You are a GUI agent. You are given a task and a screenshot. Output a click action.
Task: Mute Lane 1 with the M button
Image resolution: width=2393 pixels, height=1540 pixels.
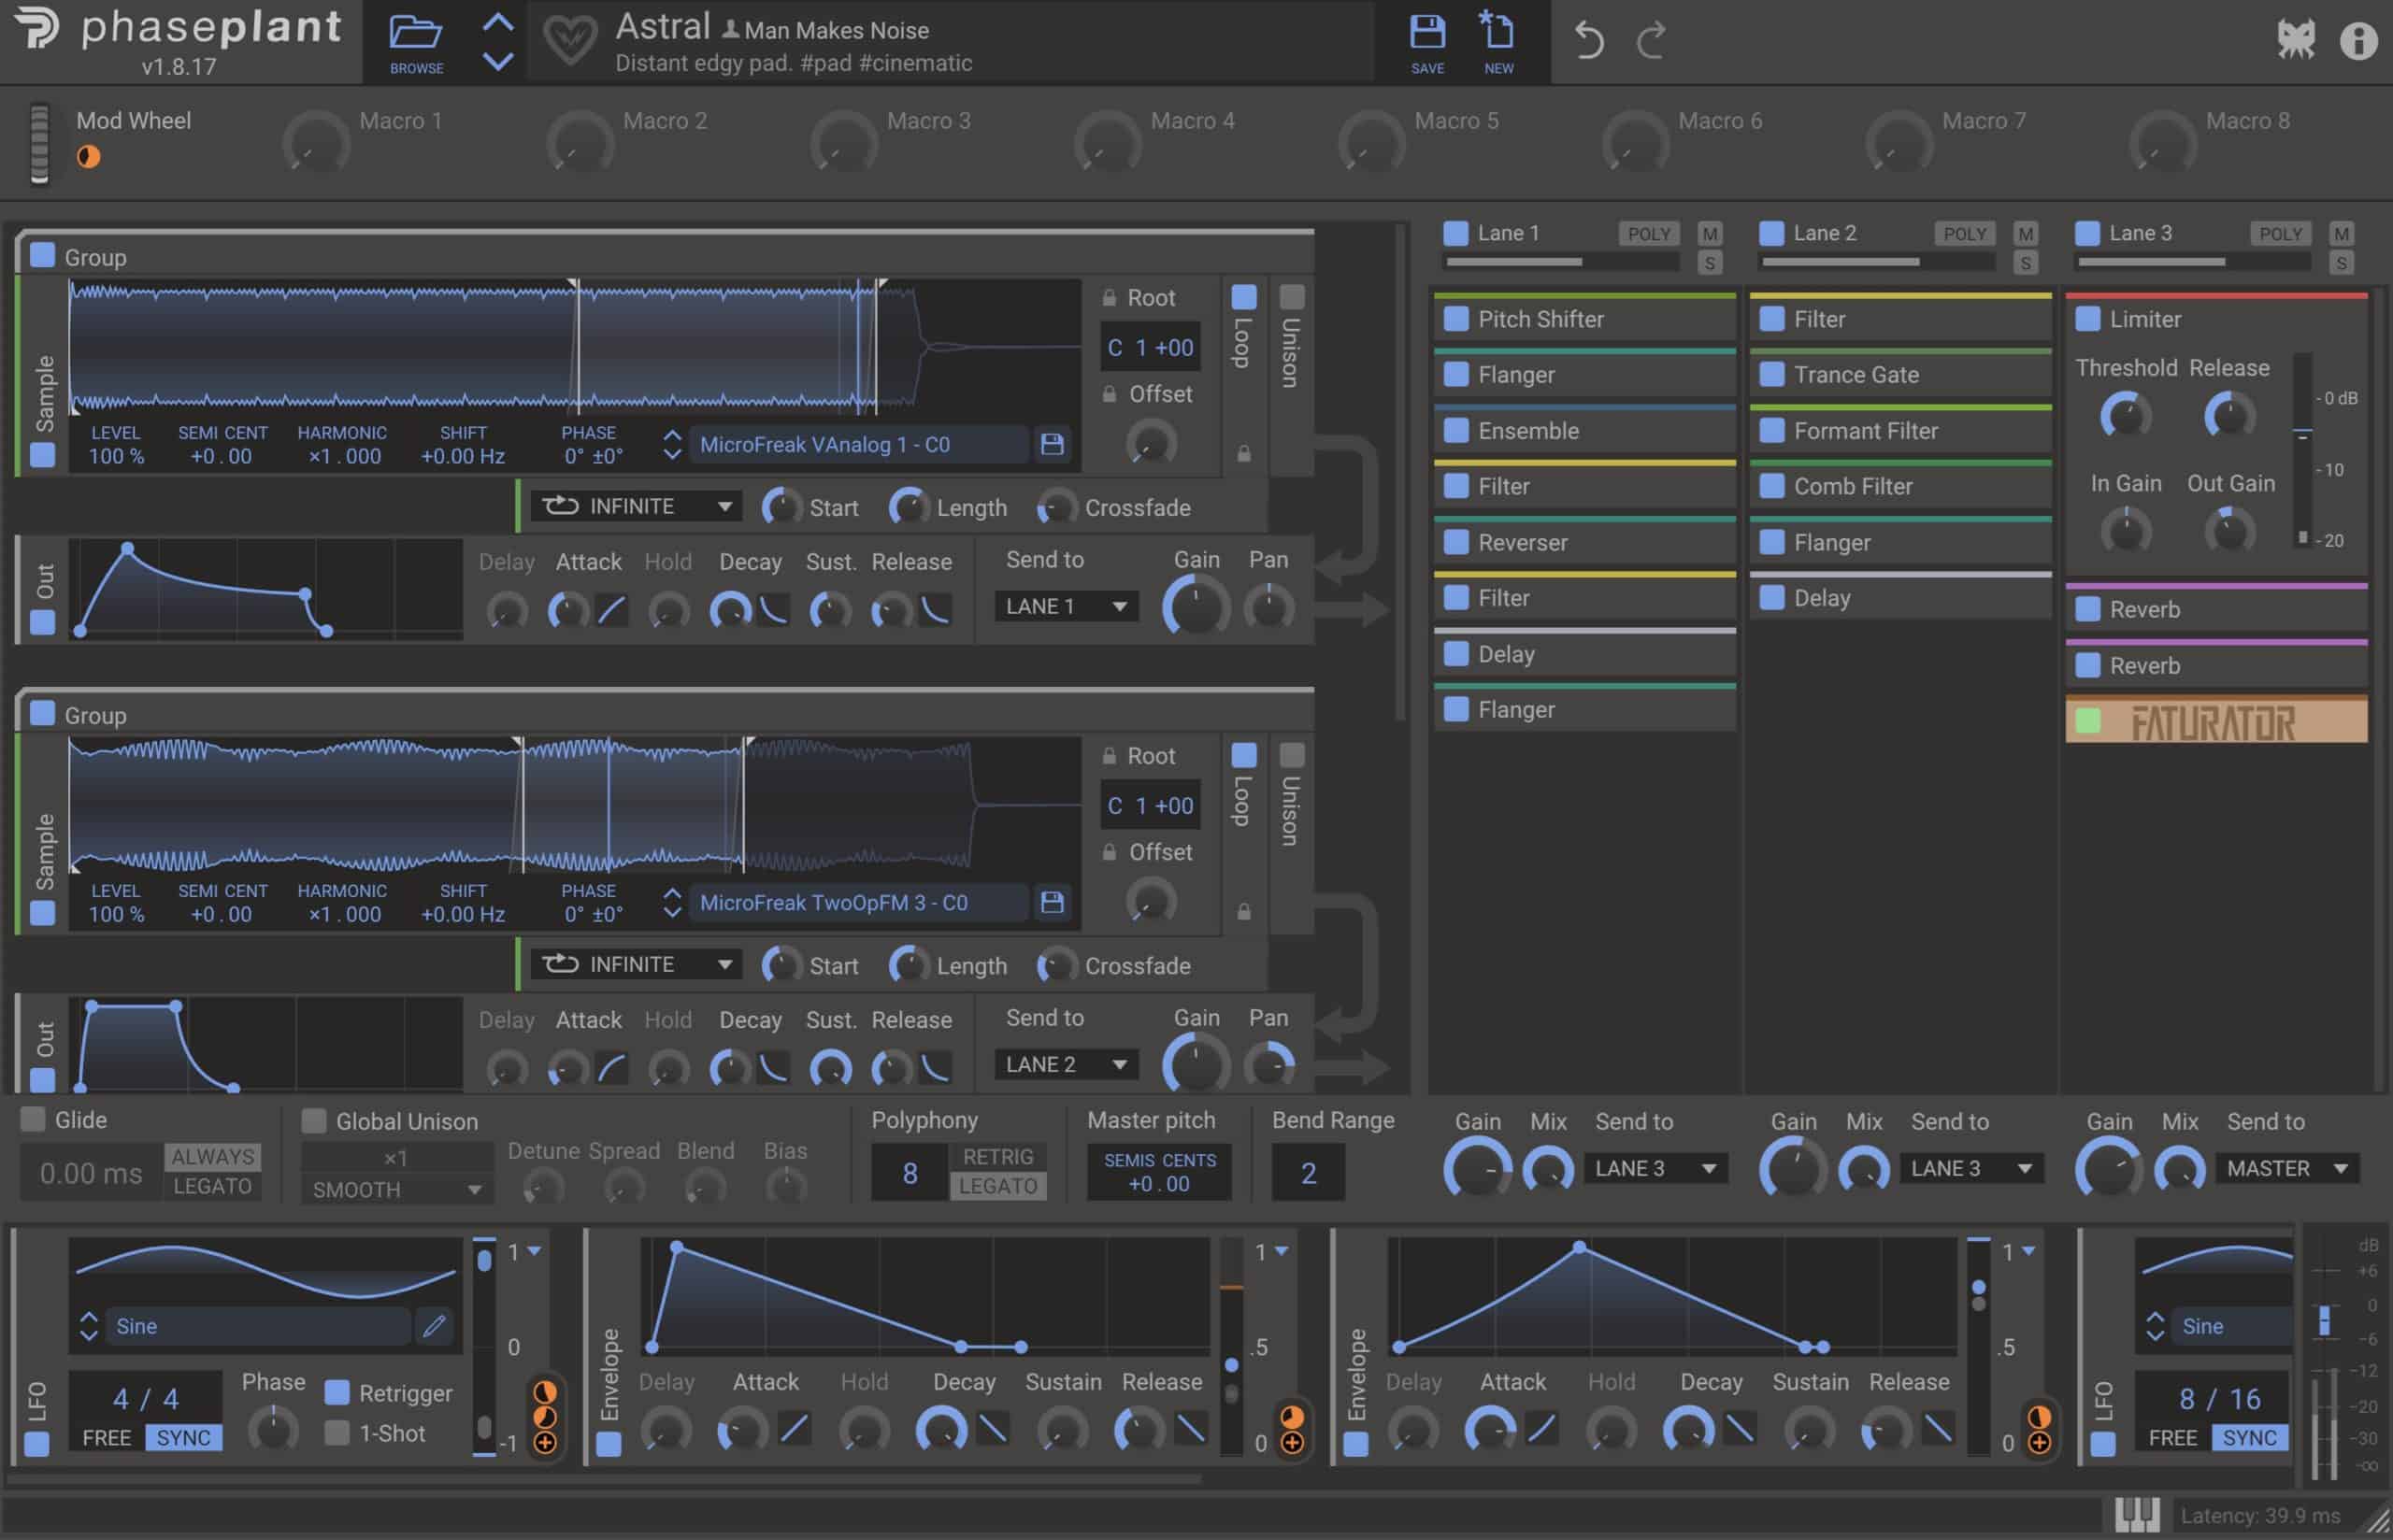pos(1709,234)
